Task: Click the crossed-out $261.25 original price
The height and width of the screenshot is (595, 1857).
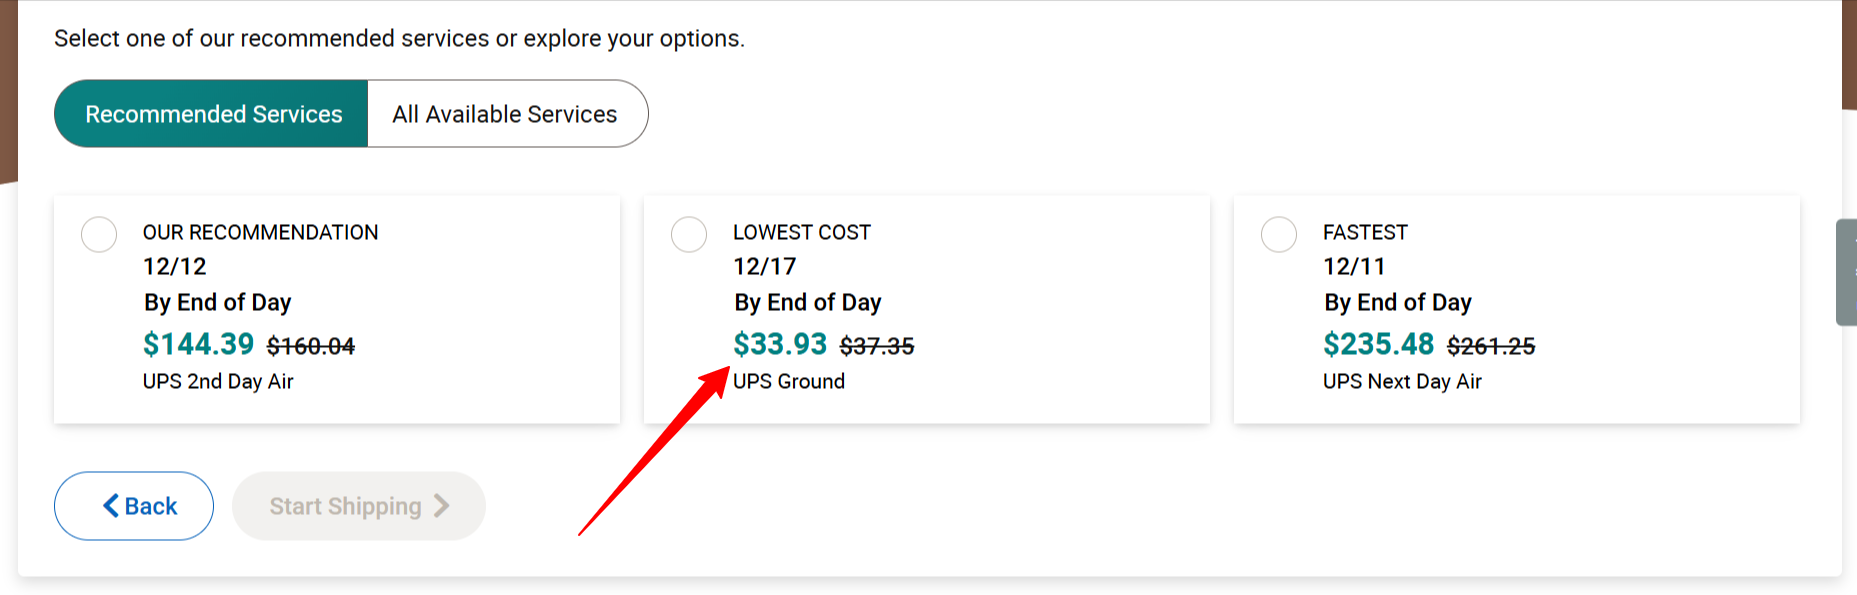Action: pyautogui.click(x=1491, y=346)
